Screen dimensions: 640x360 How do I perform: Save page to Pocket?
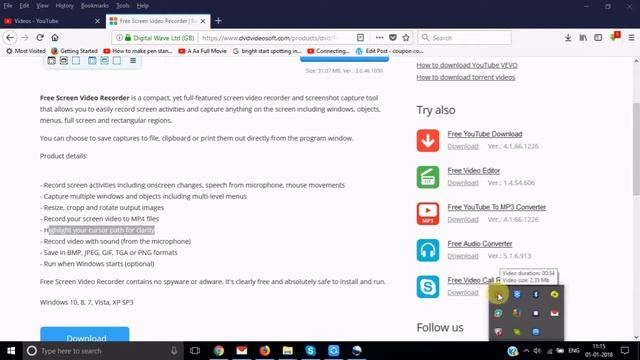click(393, 38)
